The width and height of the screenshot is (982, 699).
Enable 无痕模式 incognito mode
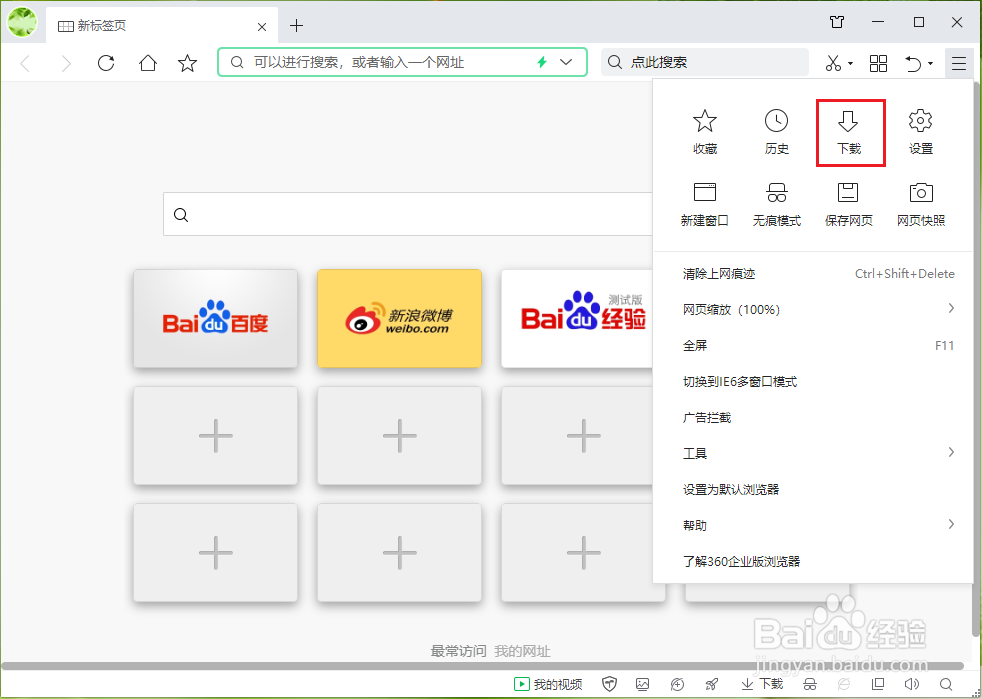coord(776,200)
